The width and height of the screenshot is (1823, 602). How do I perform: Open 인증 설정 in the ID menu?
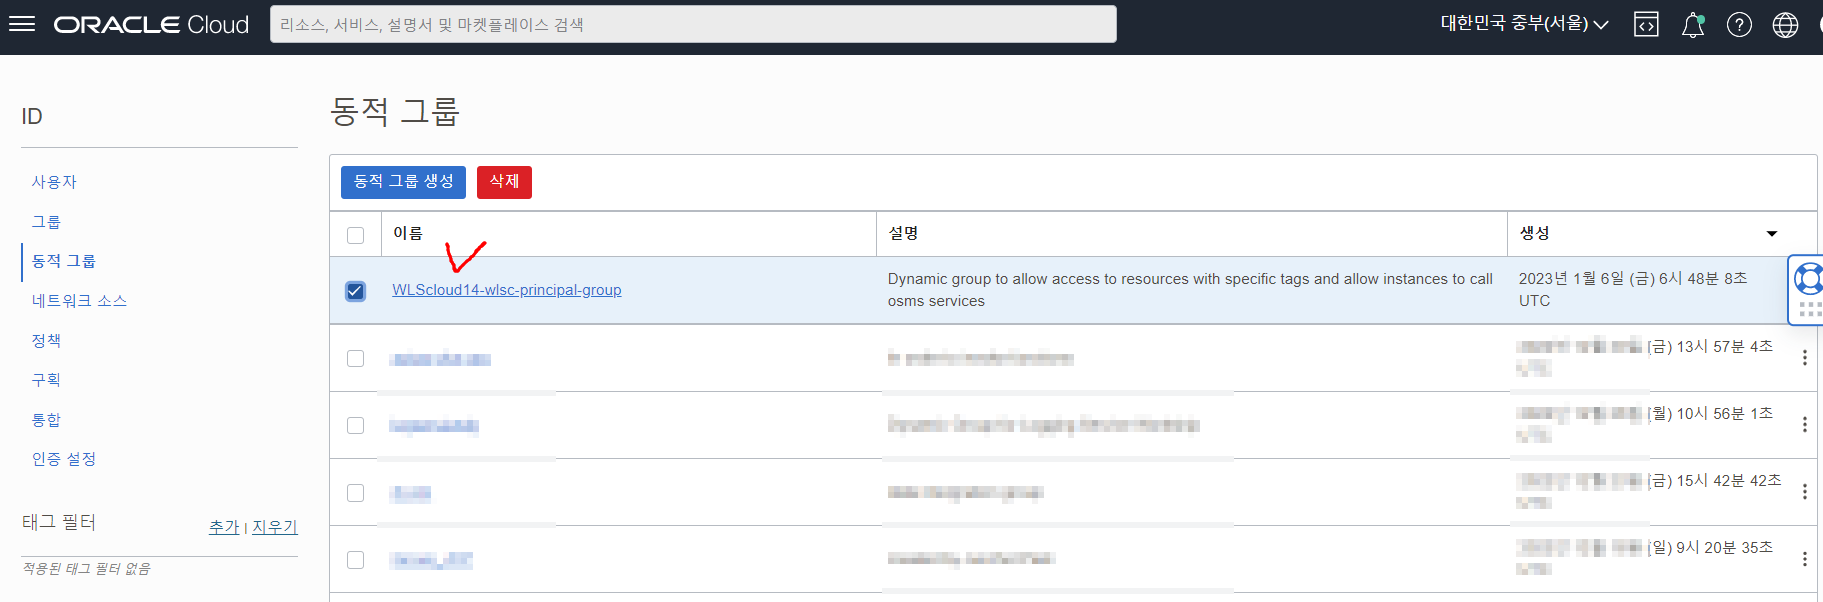pos(64,459)
